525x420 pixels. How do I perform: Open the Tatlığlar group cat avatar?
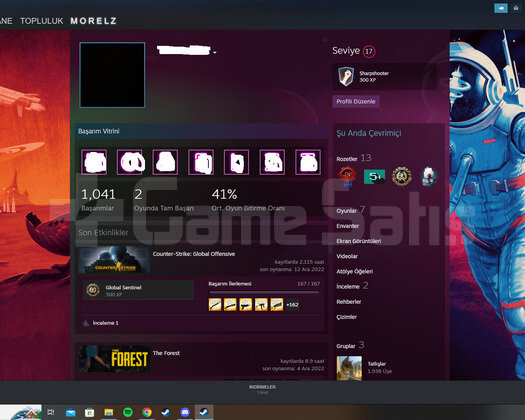[349, 368]
